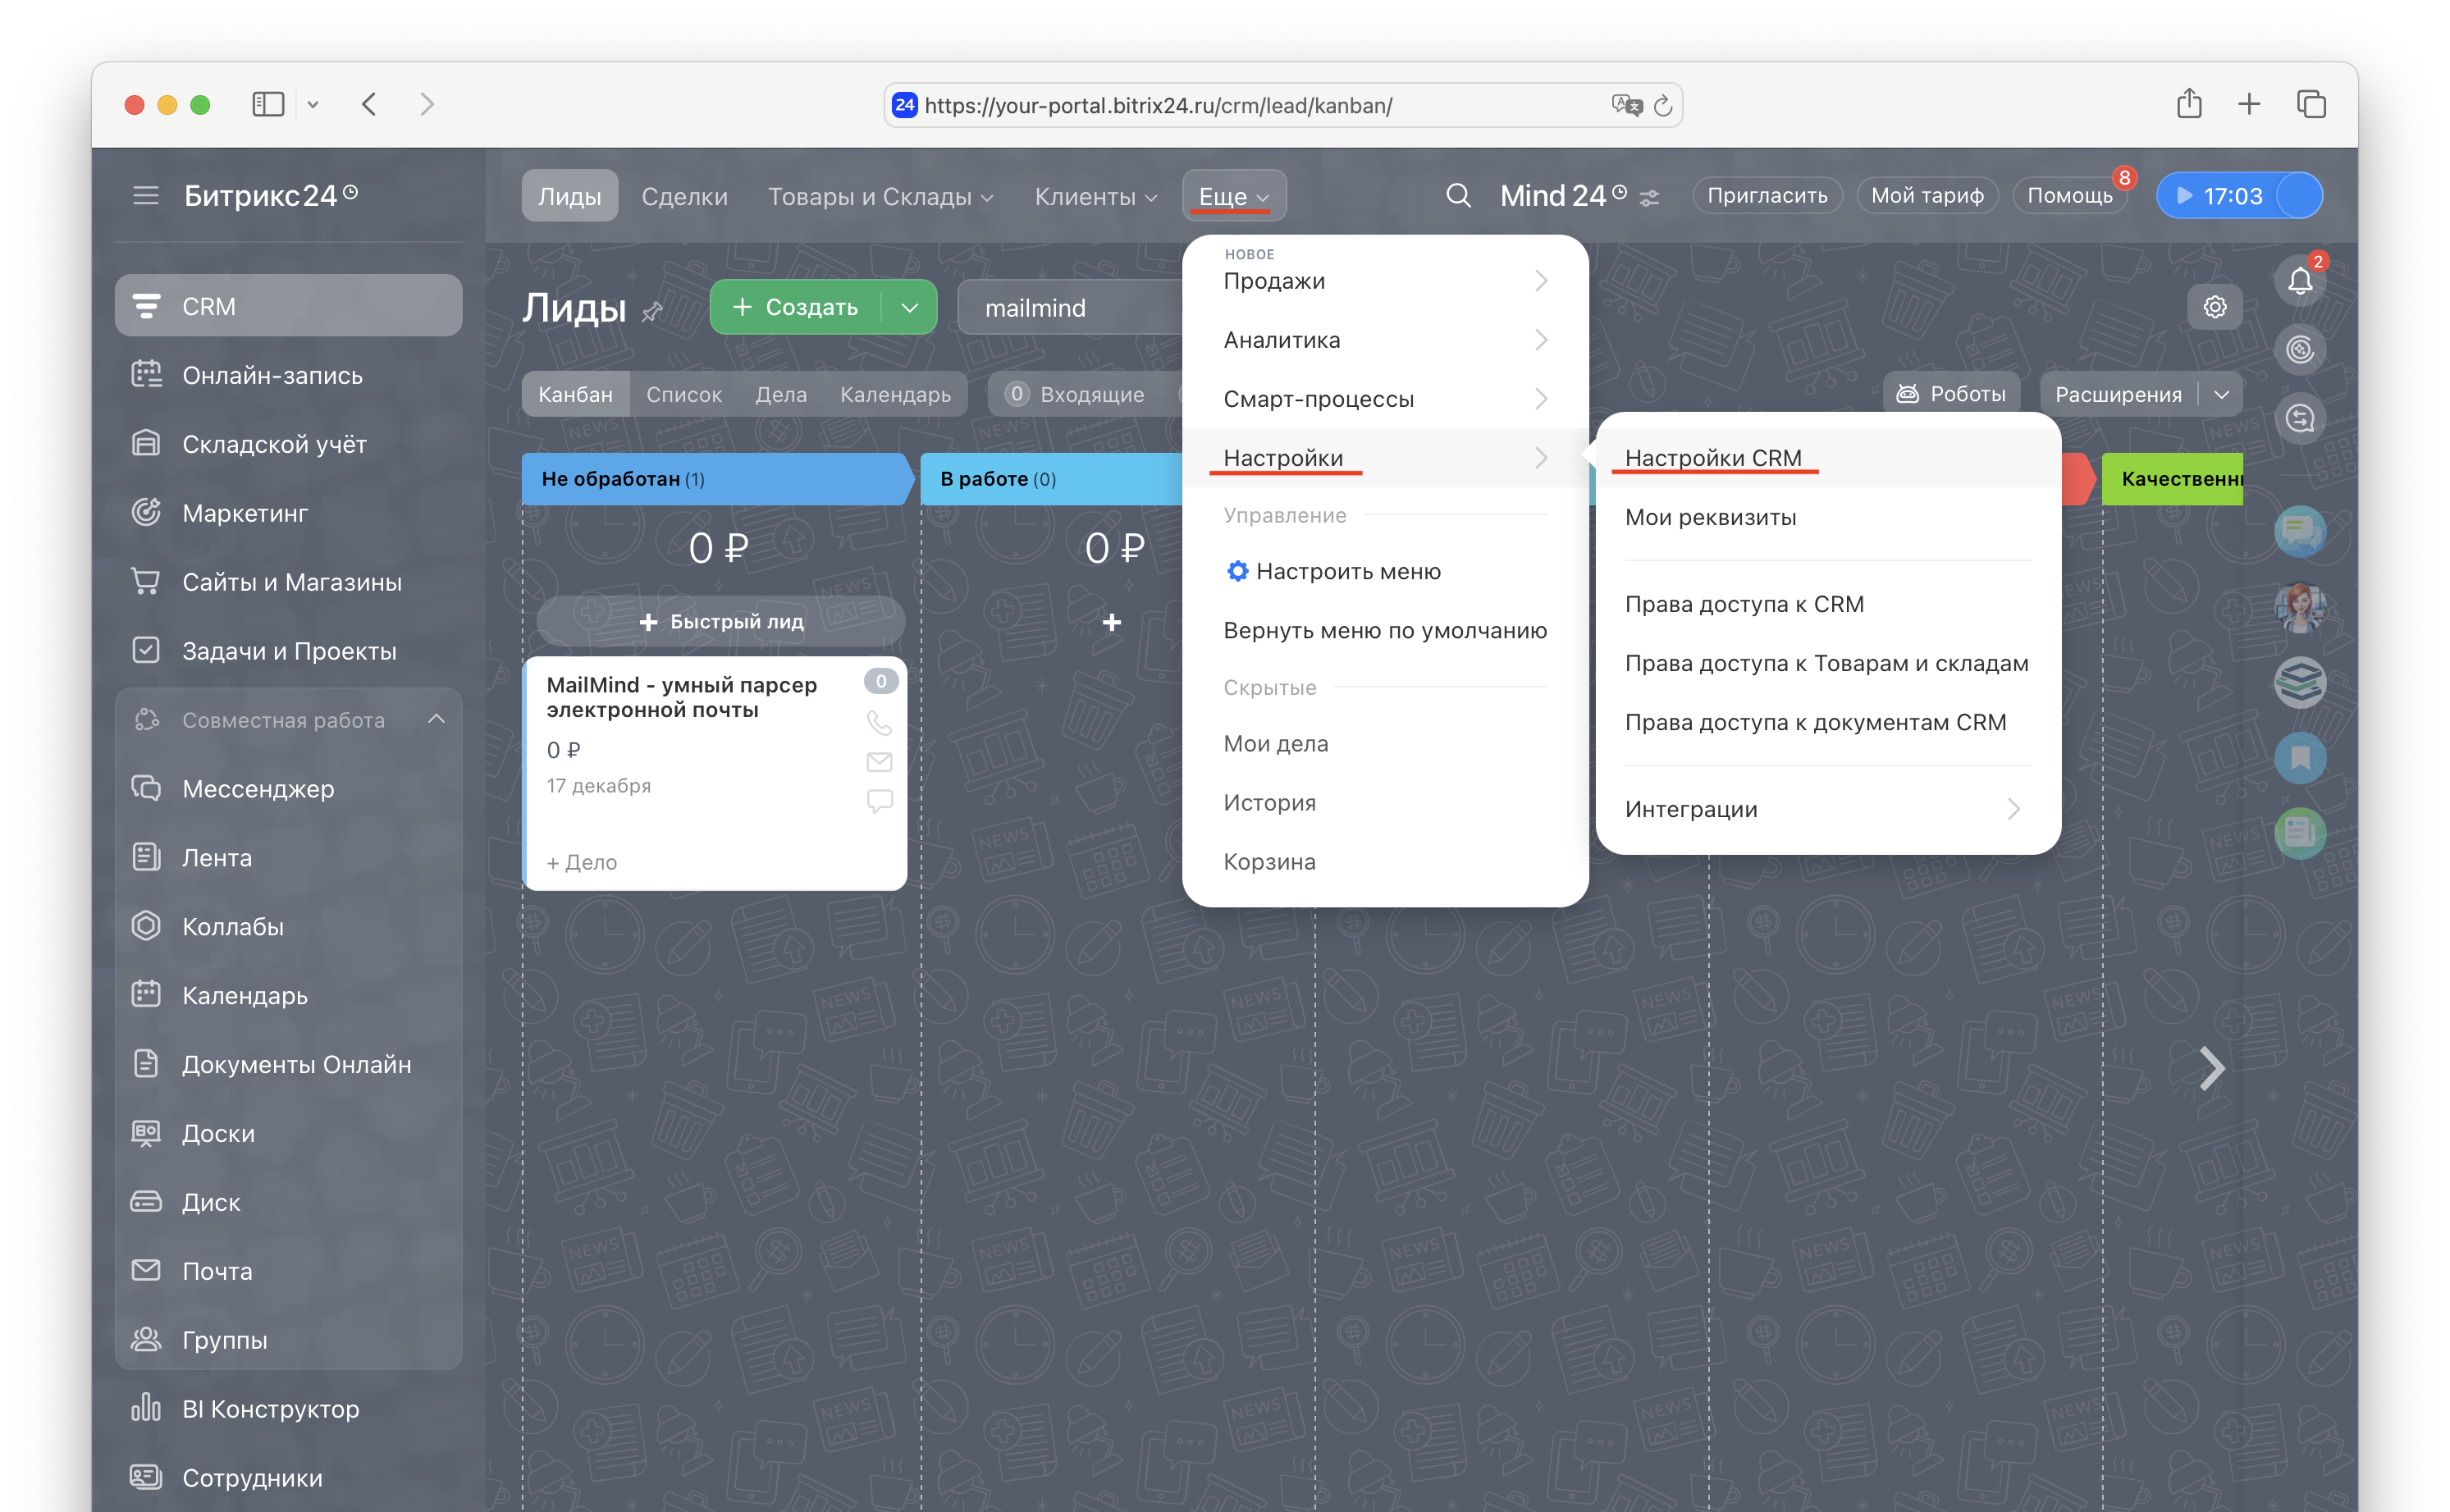
Task: Open the kanban settings gear icon
Action: 2214,307
